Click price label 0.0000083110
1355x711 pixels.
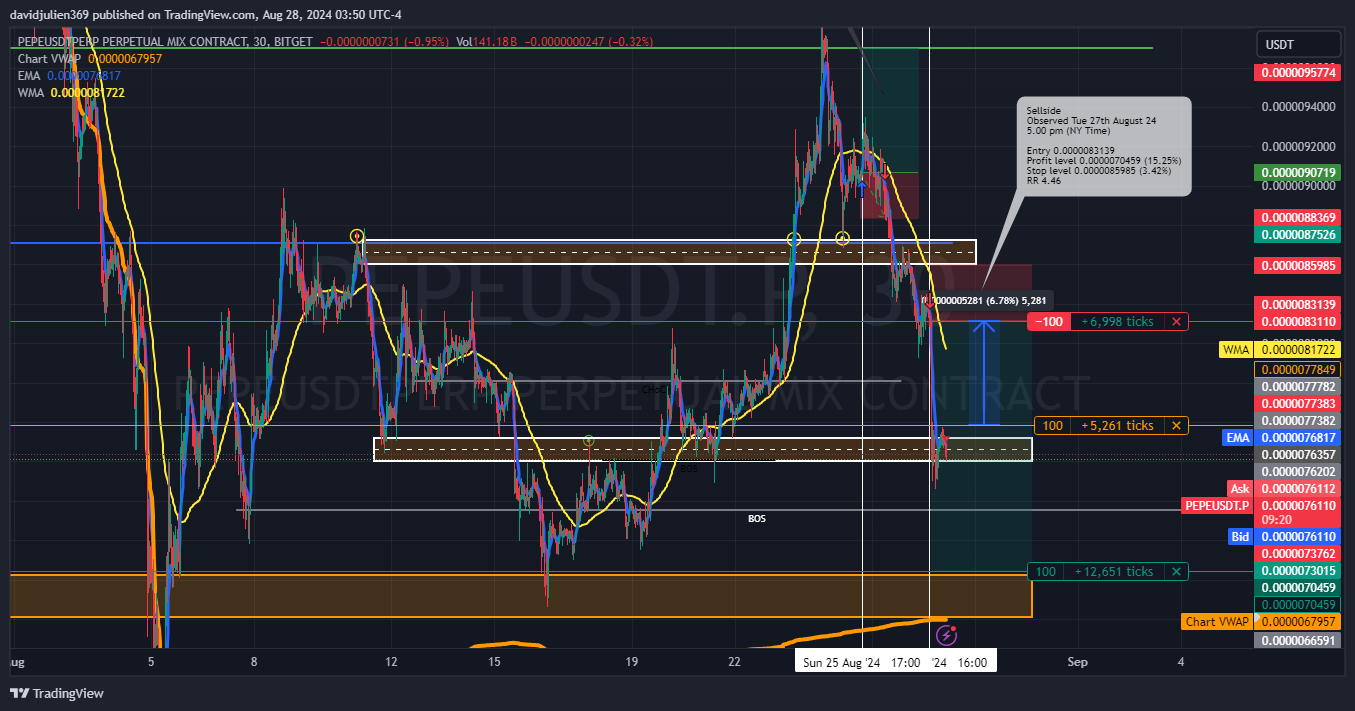(x=1297, y=322)
